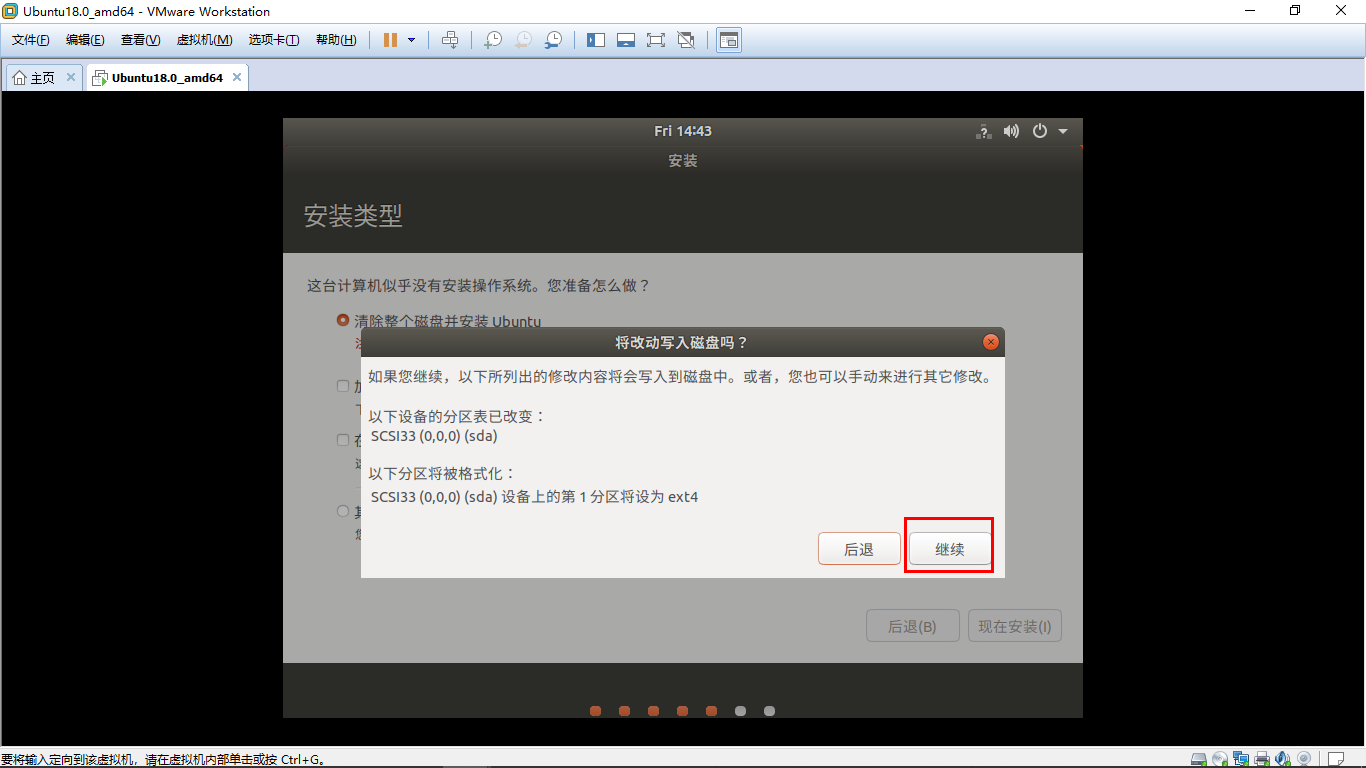Open the 文件(F) menu
Image resolution: width=1366 pixels, height=768 pixels.
point(30,40)
